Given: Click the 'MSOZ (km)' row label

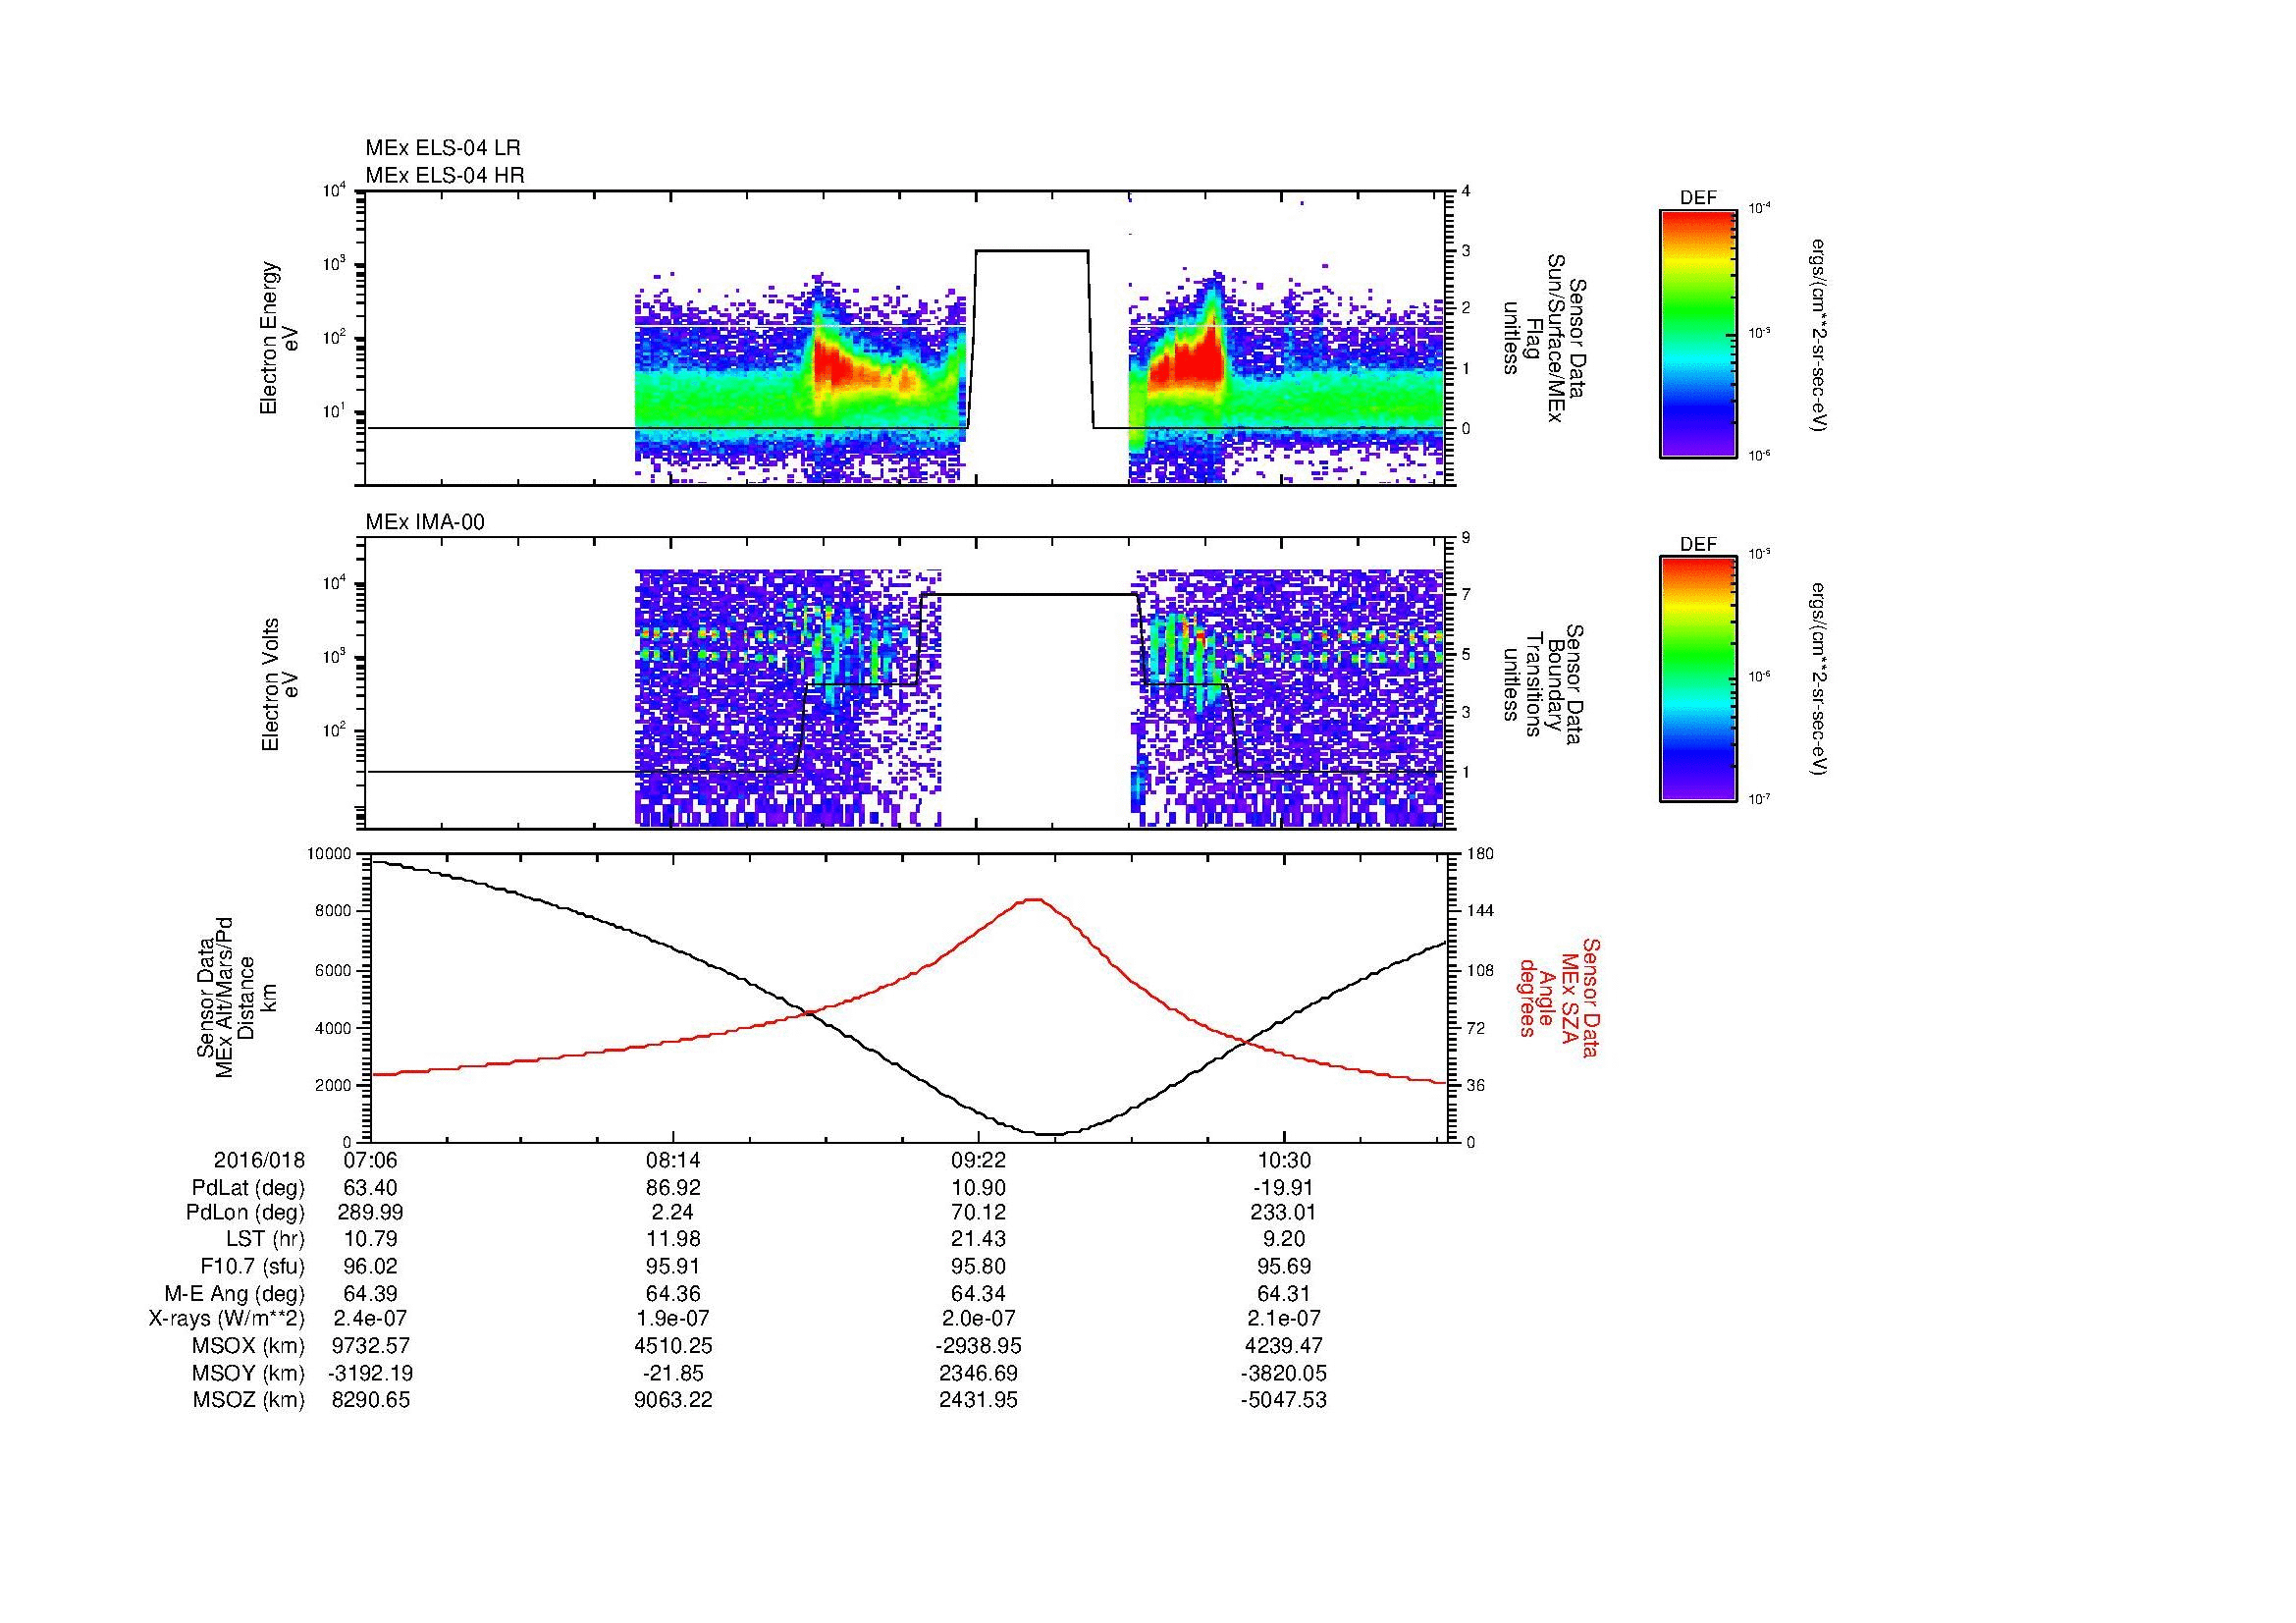Looking at the screenshot, I should click(248, 1401).
